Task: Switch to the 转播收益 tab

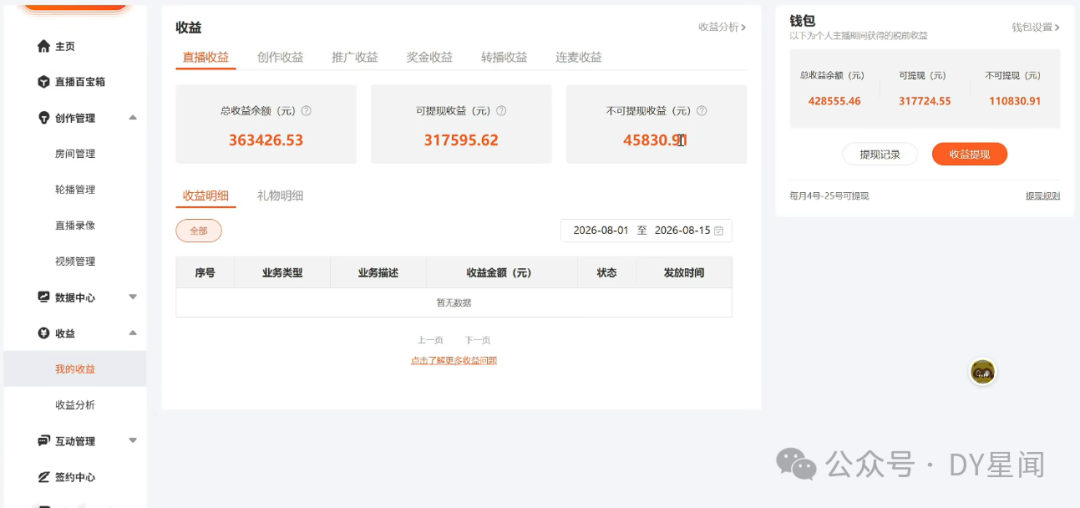Action: coord(504,57)
